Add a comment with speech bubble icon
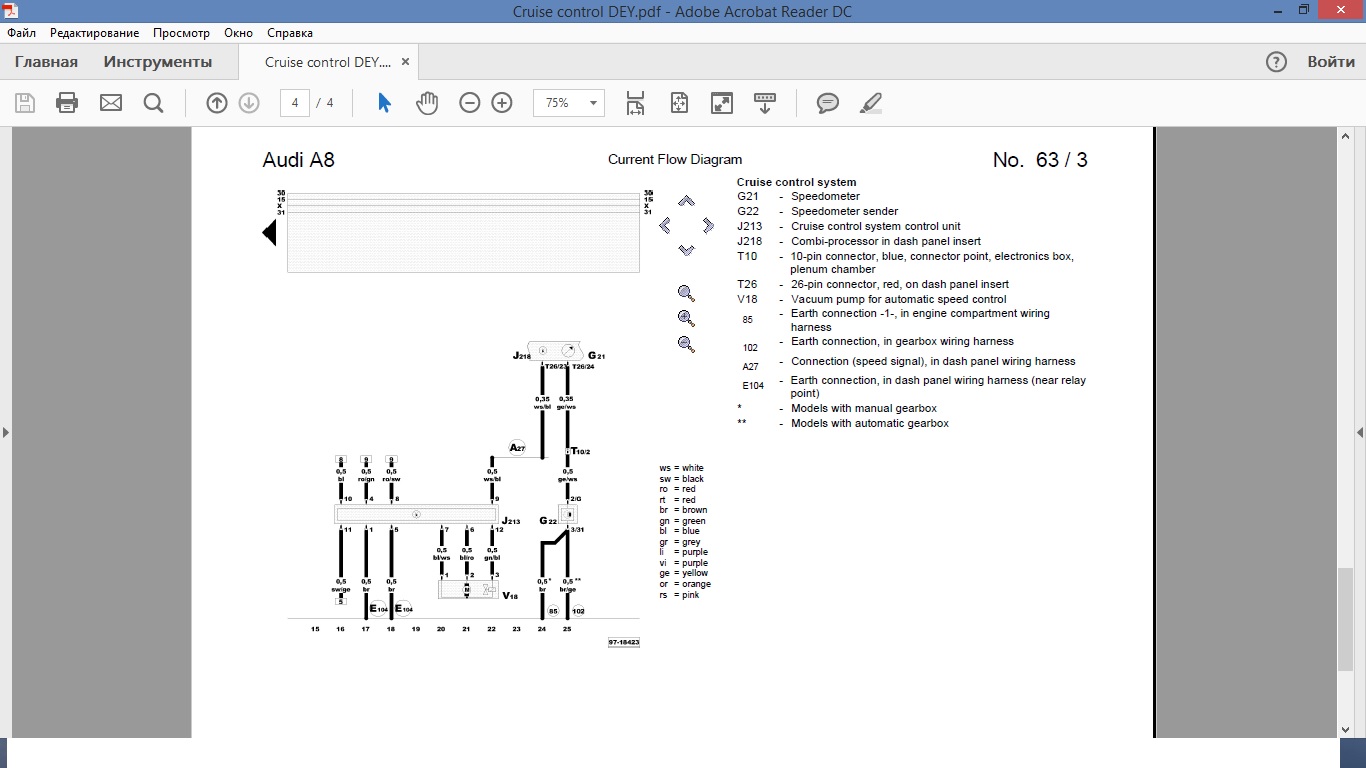The image size is (1366, 768). 828,103
